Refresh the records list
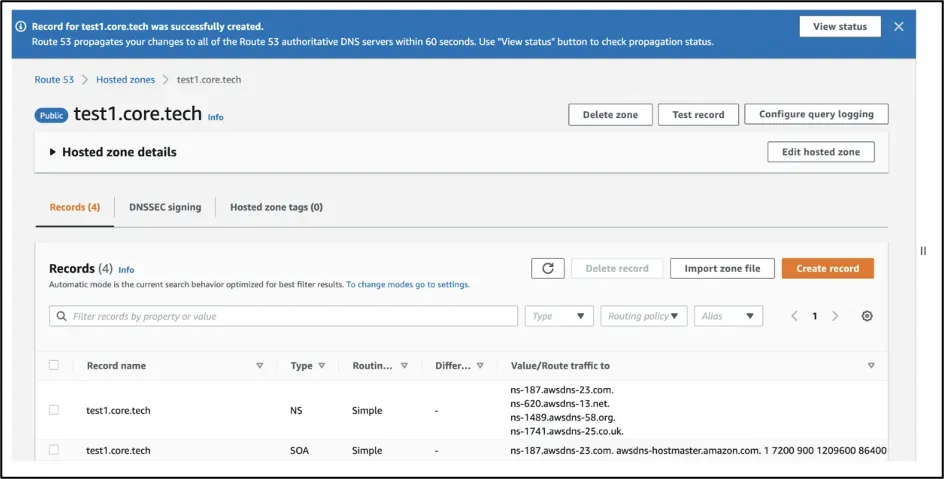This screenshot has width=945, height=479. click(547, 268)
